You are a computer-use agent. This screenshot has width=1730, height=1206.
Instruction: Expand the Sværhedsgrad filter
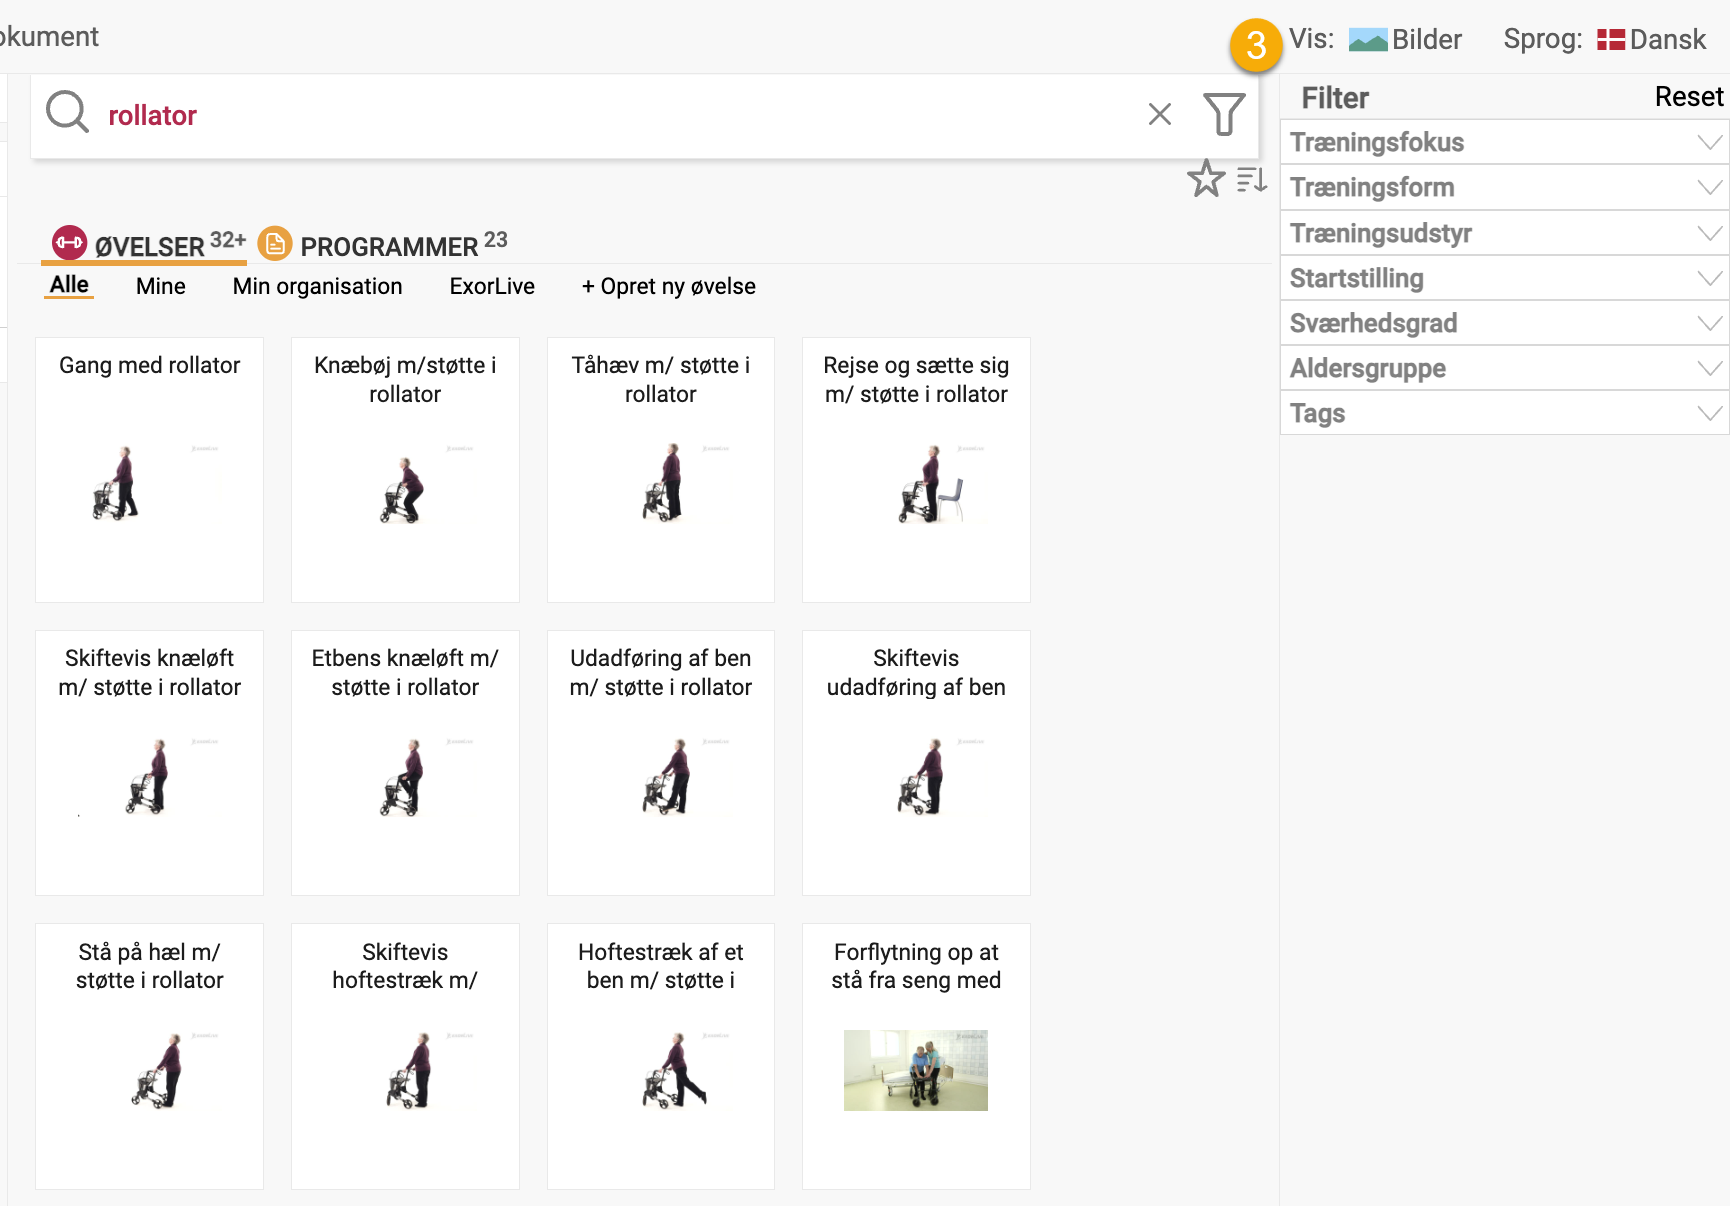(x=1504, y=323)
